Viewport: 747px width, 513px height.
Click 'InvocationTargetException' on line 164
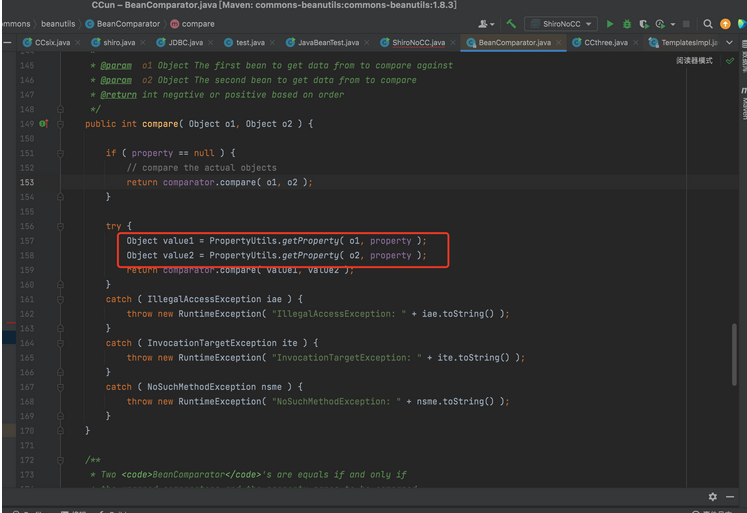(212, 343)
